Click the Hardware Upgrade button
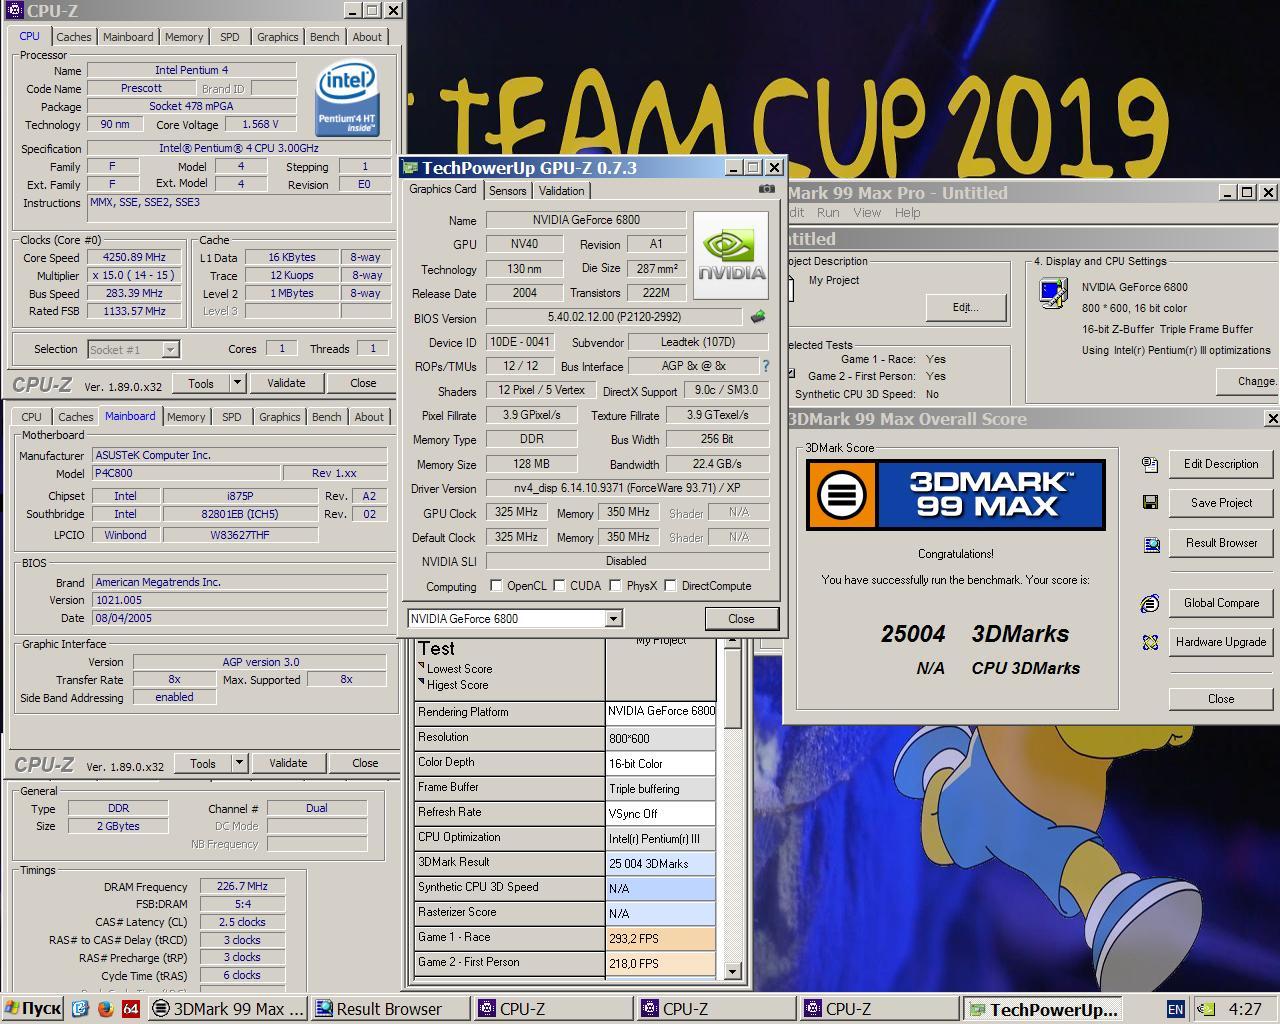 (1221, 642)
